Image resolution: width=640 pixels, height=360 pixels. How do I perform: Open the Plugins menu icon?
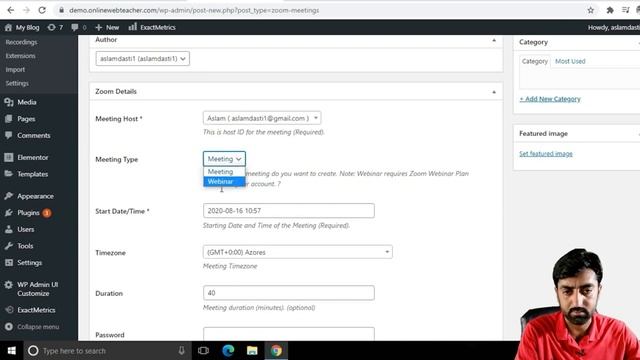[9, 213]
